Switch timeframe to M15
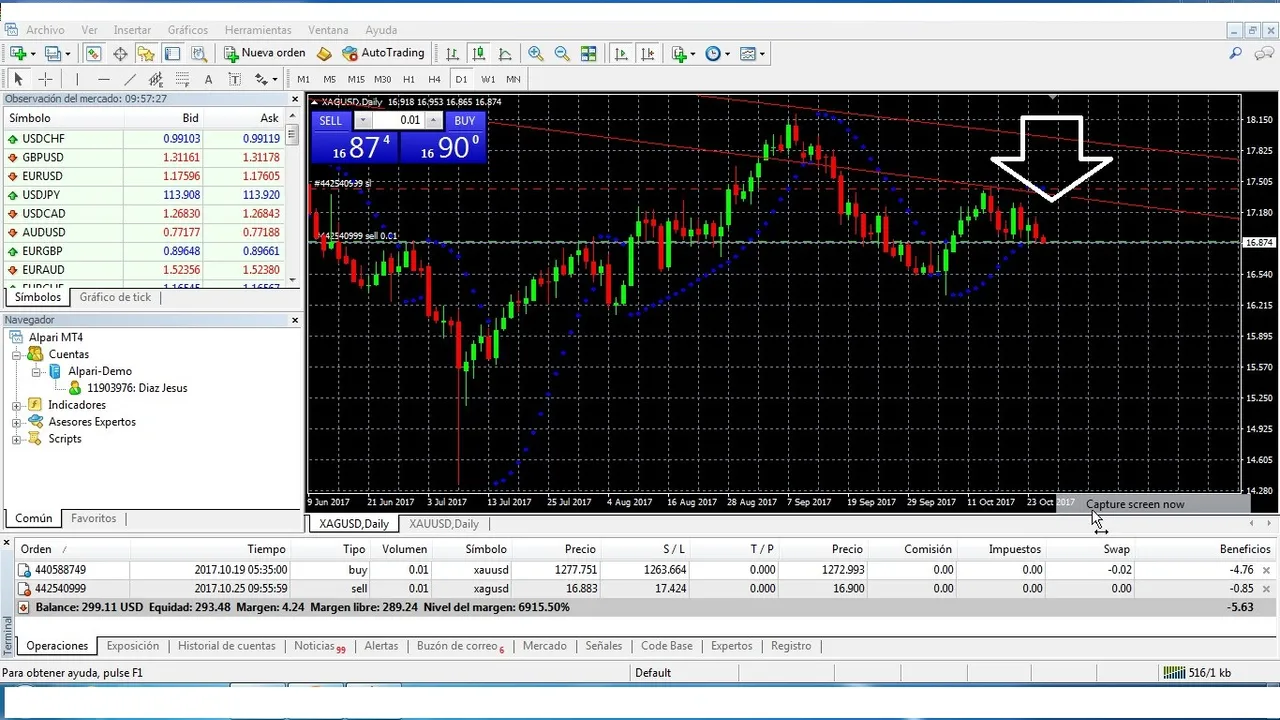1280x720 pixels. pos(356,79)
